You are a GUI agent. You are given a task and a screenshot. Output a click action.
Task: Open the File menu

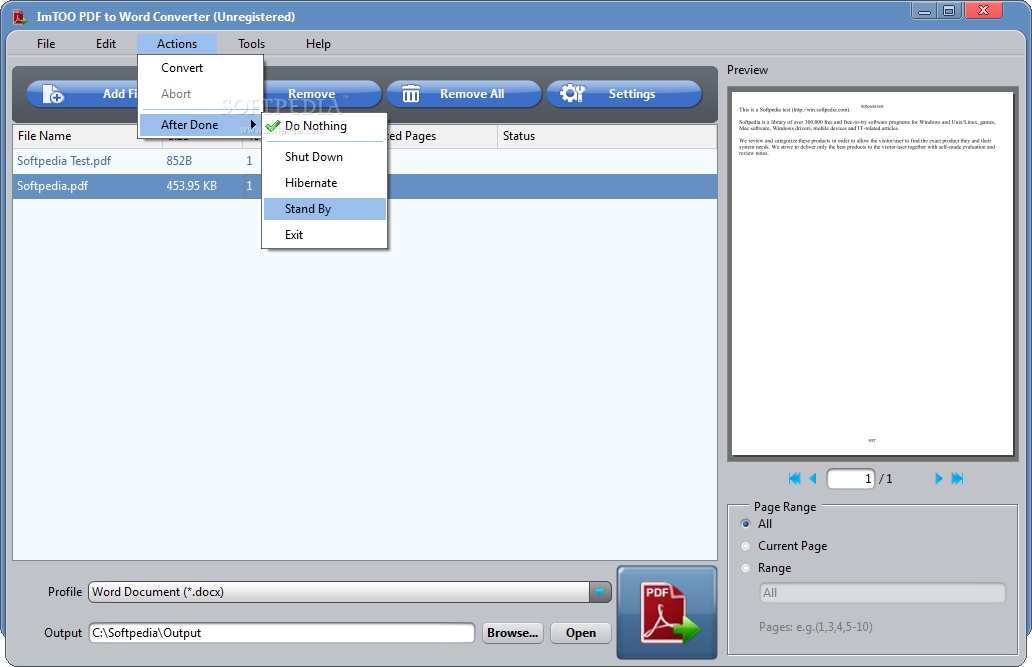[x=46, y=44]
